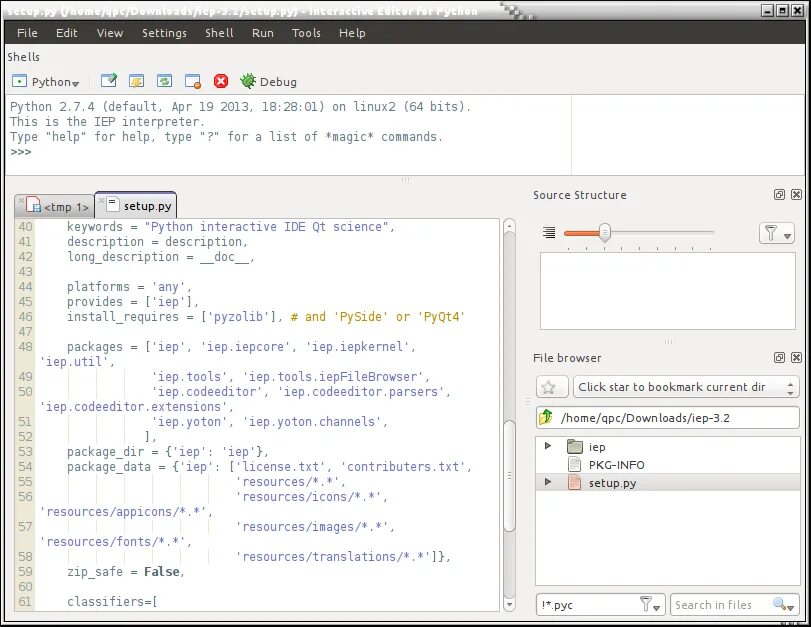Select PKG-INFO file in file browser
Viewport: 811px width, 627px height.
[668, 465]
